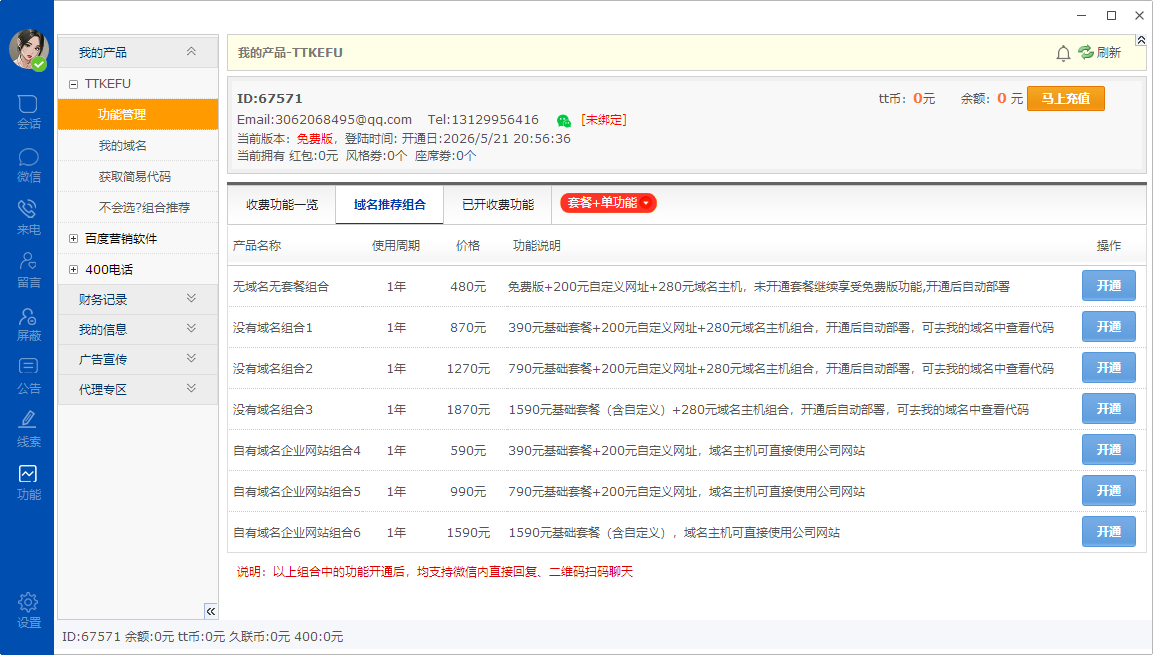Expand the 财务记录 section
Viewport: 1153px width, 655px height.
click(x=191, y=298)
